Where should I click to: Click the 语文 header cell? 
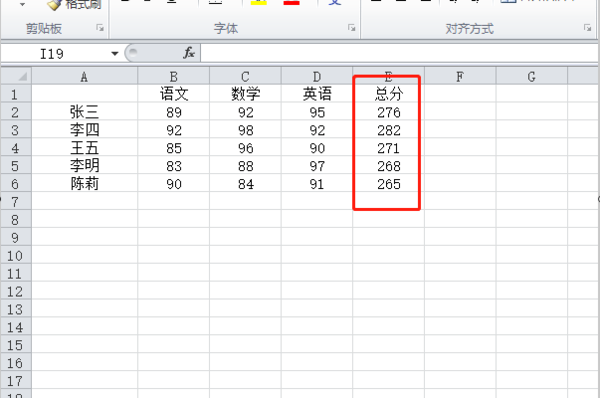[x=173, y=94]
